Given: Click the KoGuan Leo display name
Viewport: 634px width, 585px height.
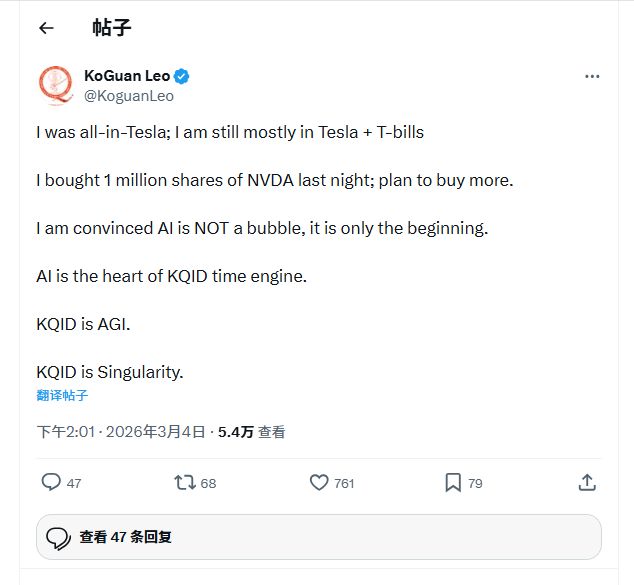Looking at the screenshot, I should pos(127,77).
